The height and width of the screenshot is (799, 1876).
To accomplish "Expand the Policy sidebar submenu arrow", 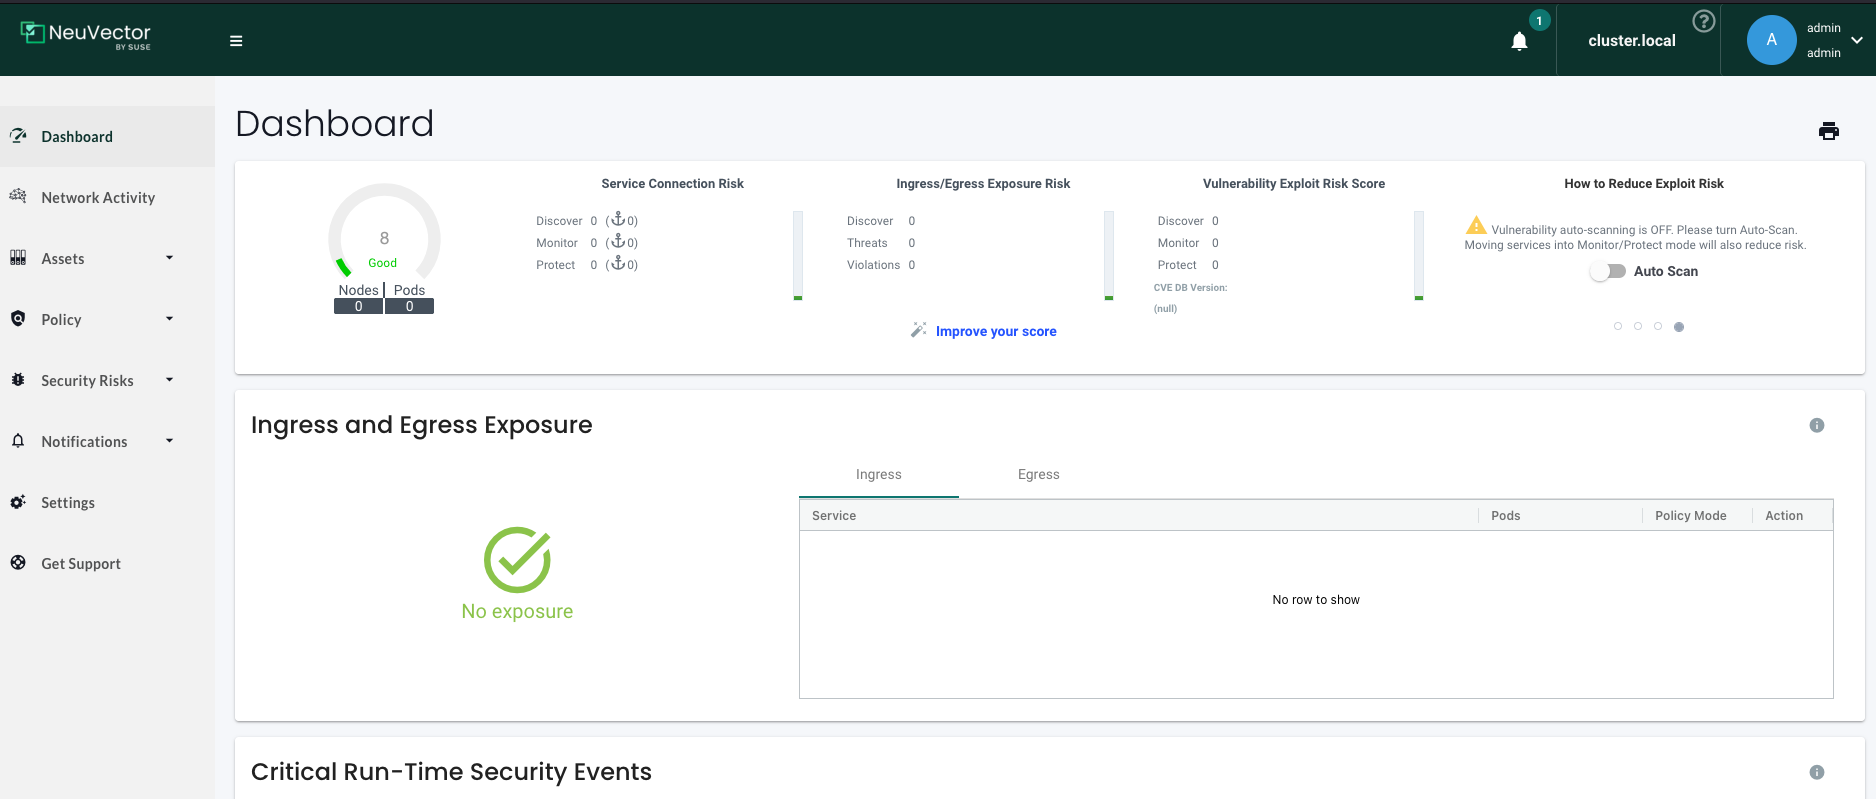I will 170,319.
